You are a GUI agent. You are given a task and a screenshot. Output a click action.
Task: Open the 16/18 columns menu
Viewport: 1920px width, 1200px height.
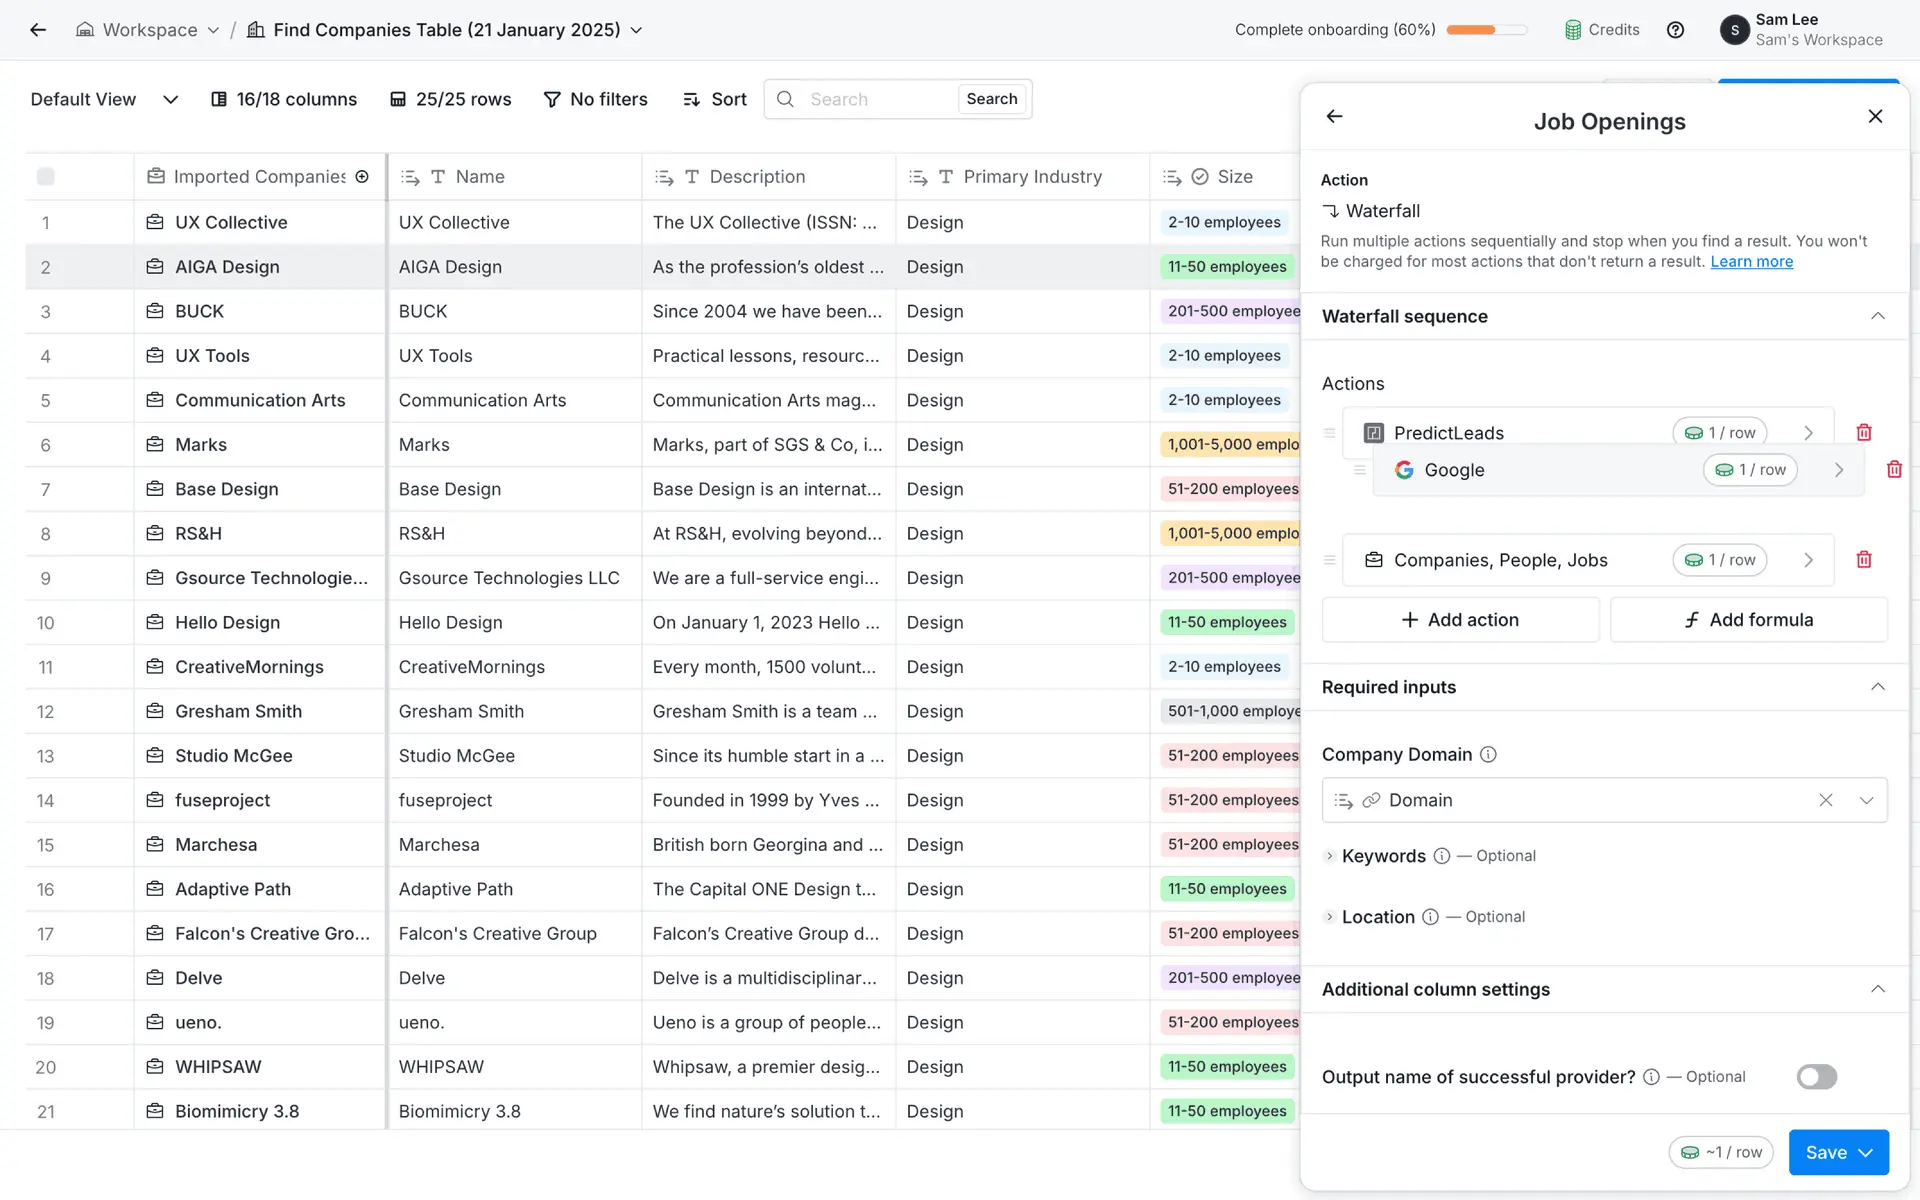tap(284, 99)
